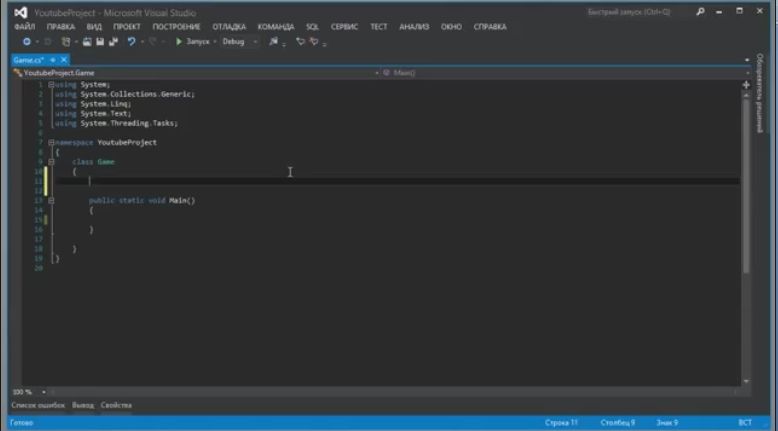Click the System.Collections.Generic using line
The width and height of the screenshot is (778, 431).
pos(125,94)
